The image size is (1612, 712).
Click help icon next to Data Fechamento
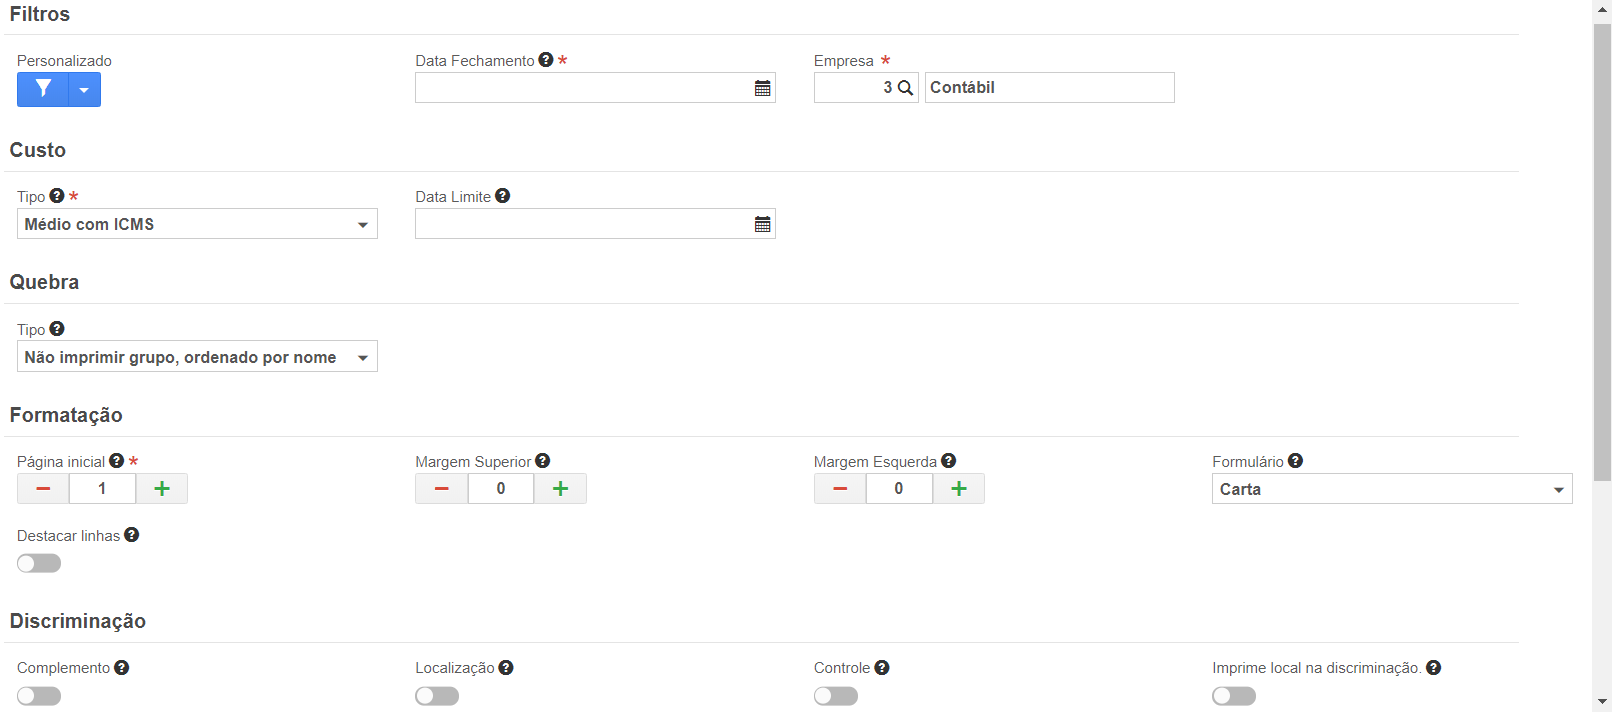pos(546,60)
